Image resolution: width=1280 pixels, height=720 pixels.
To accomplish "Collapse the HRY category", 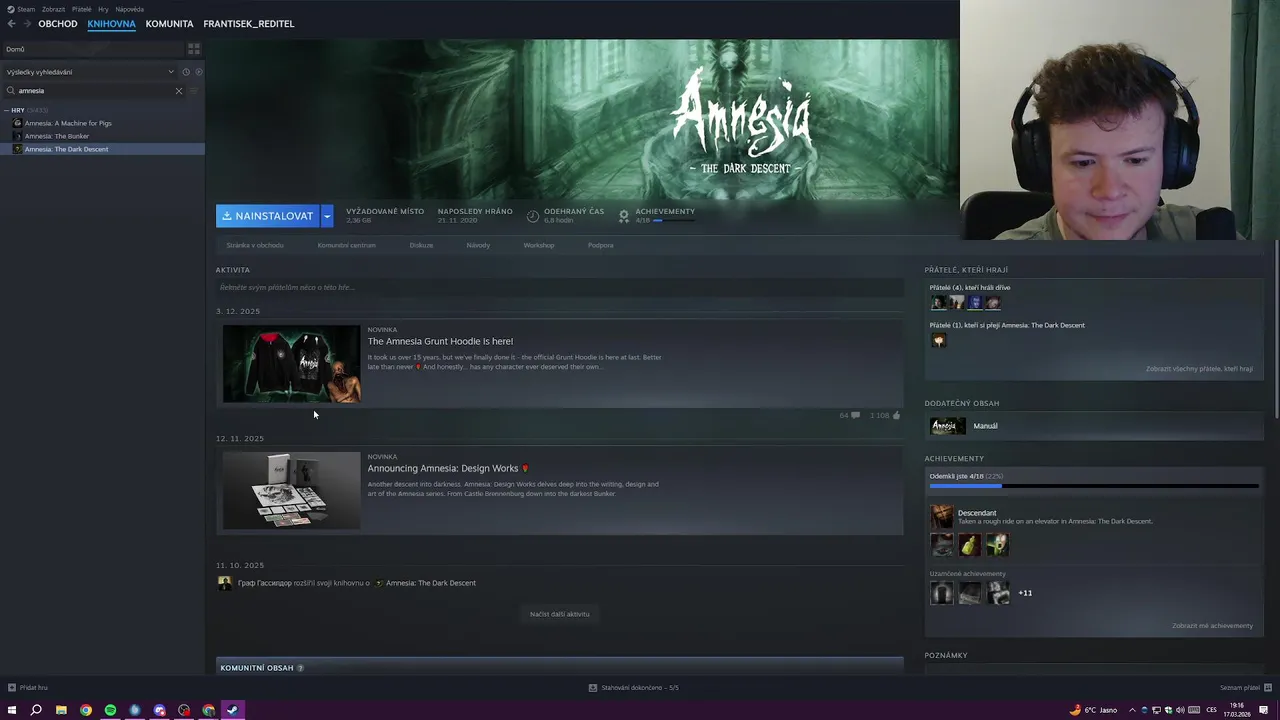I will (7, 110).
